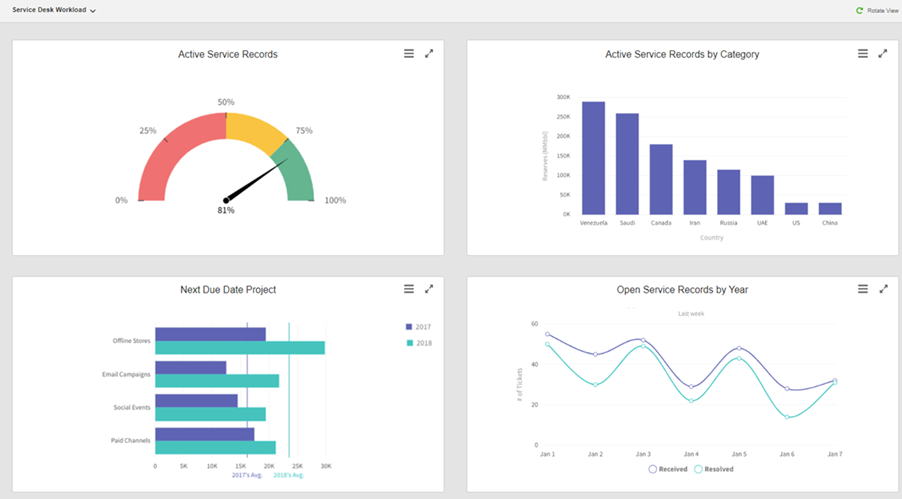902x499 pixels.
Task: Click the Rotate View link
Action: 882,10
